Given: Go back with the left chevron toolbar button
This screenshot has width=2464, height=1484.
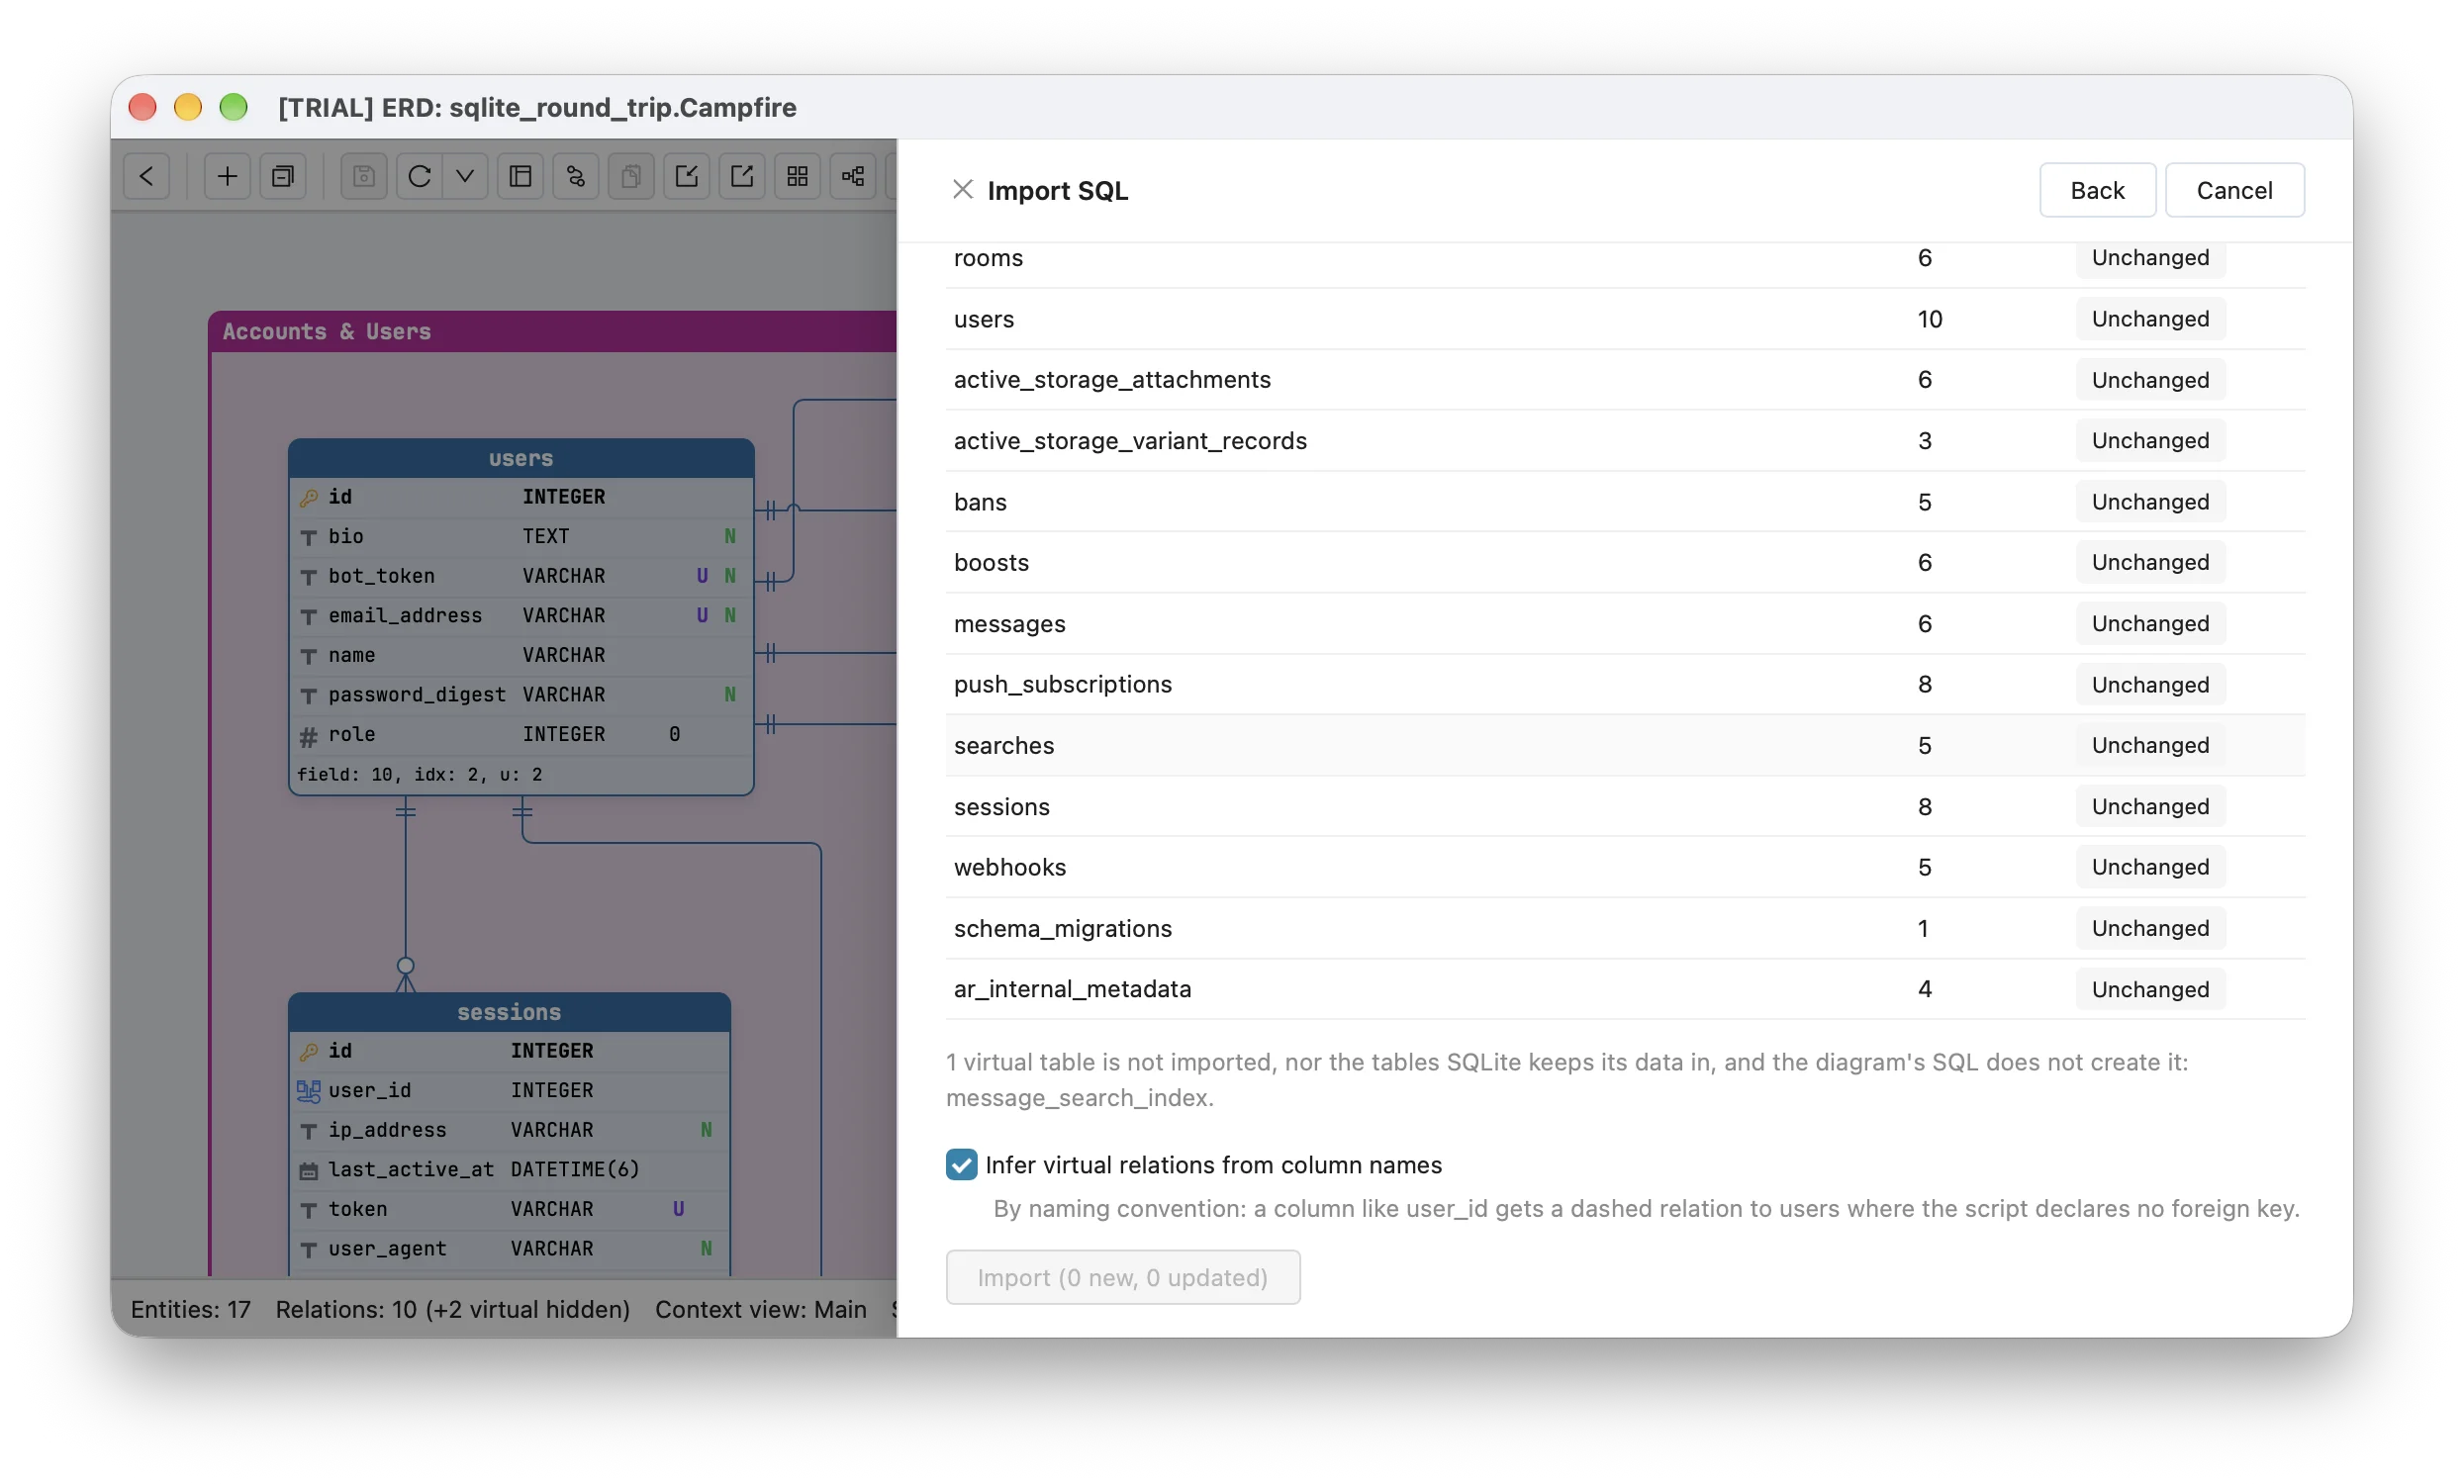Looking at the screenshot, I should (x=147, y=176).
